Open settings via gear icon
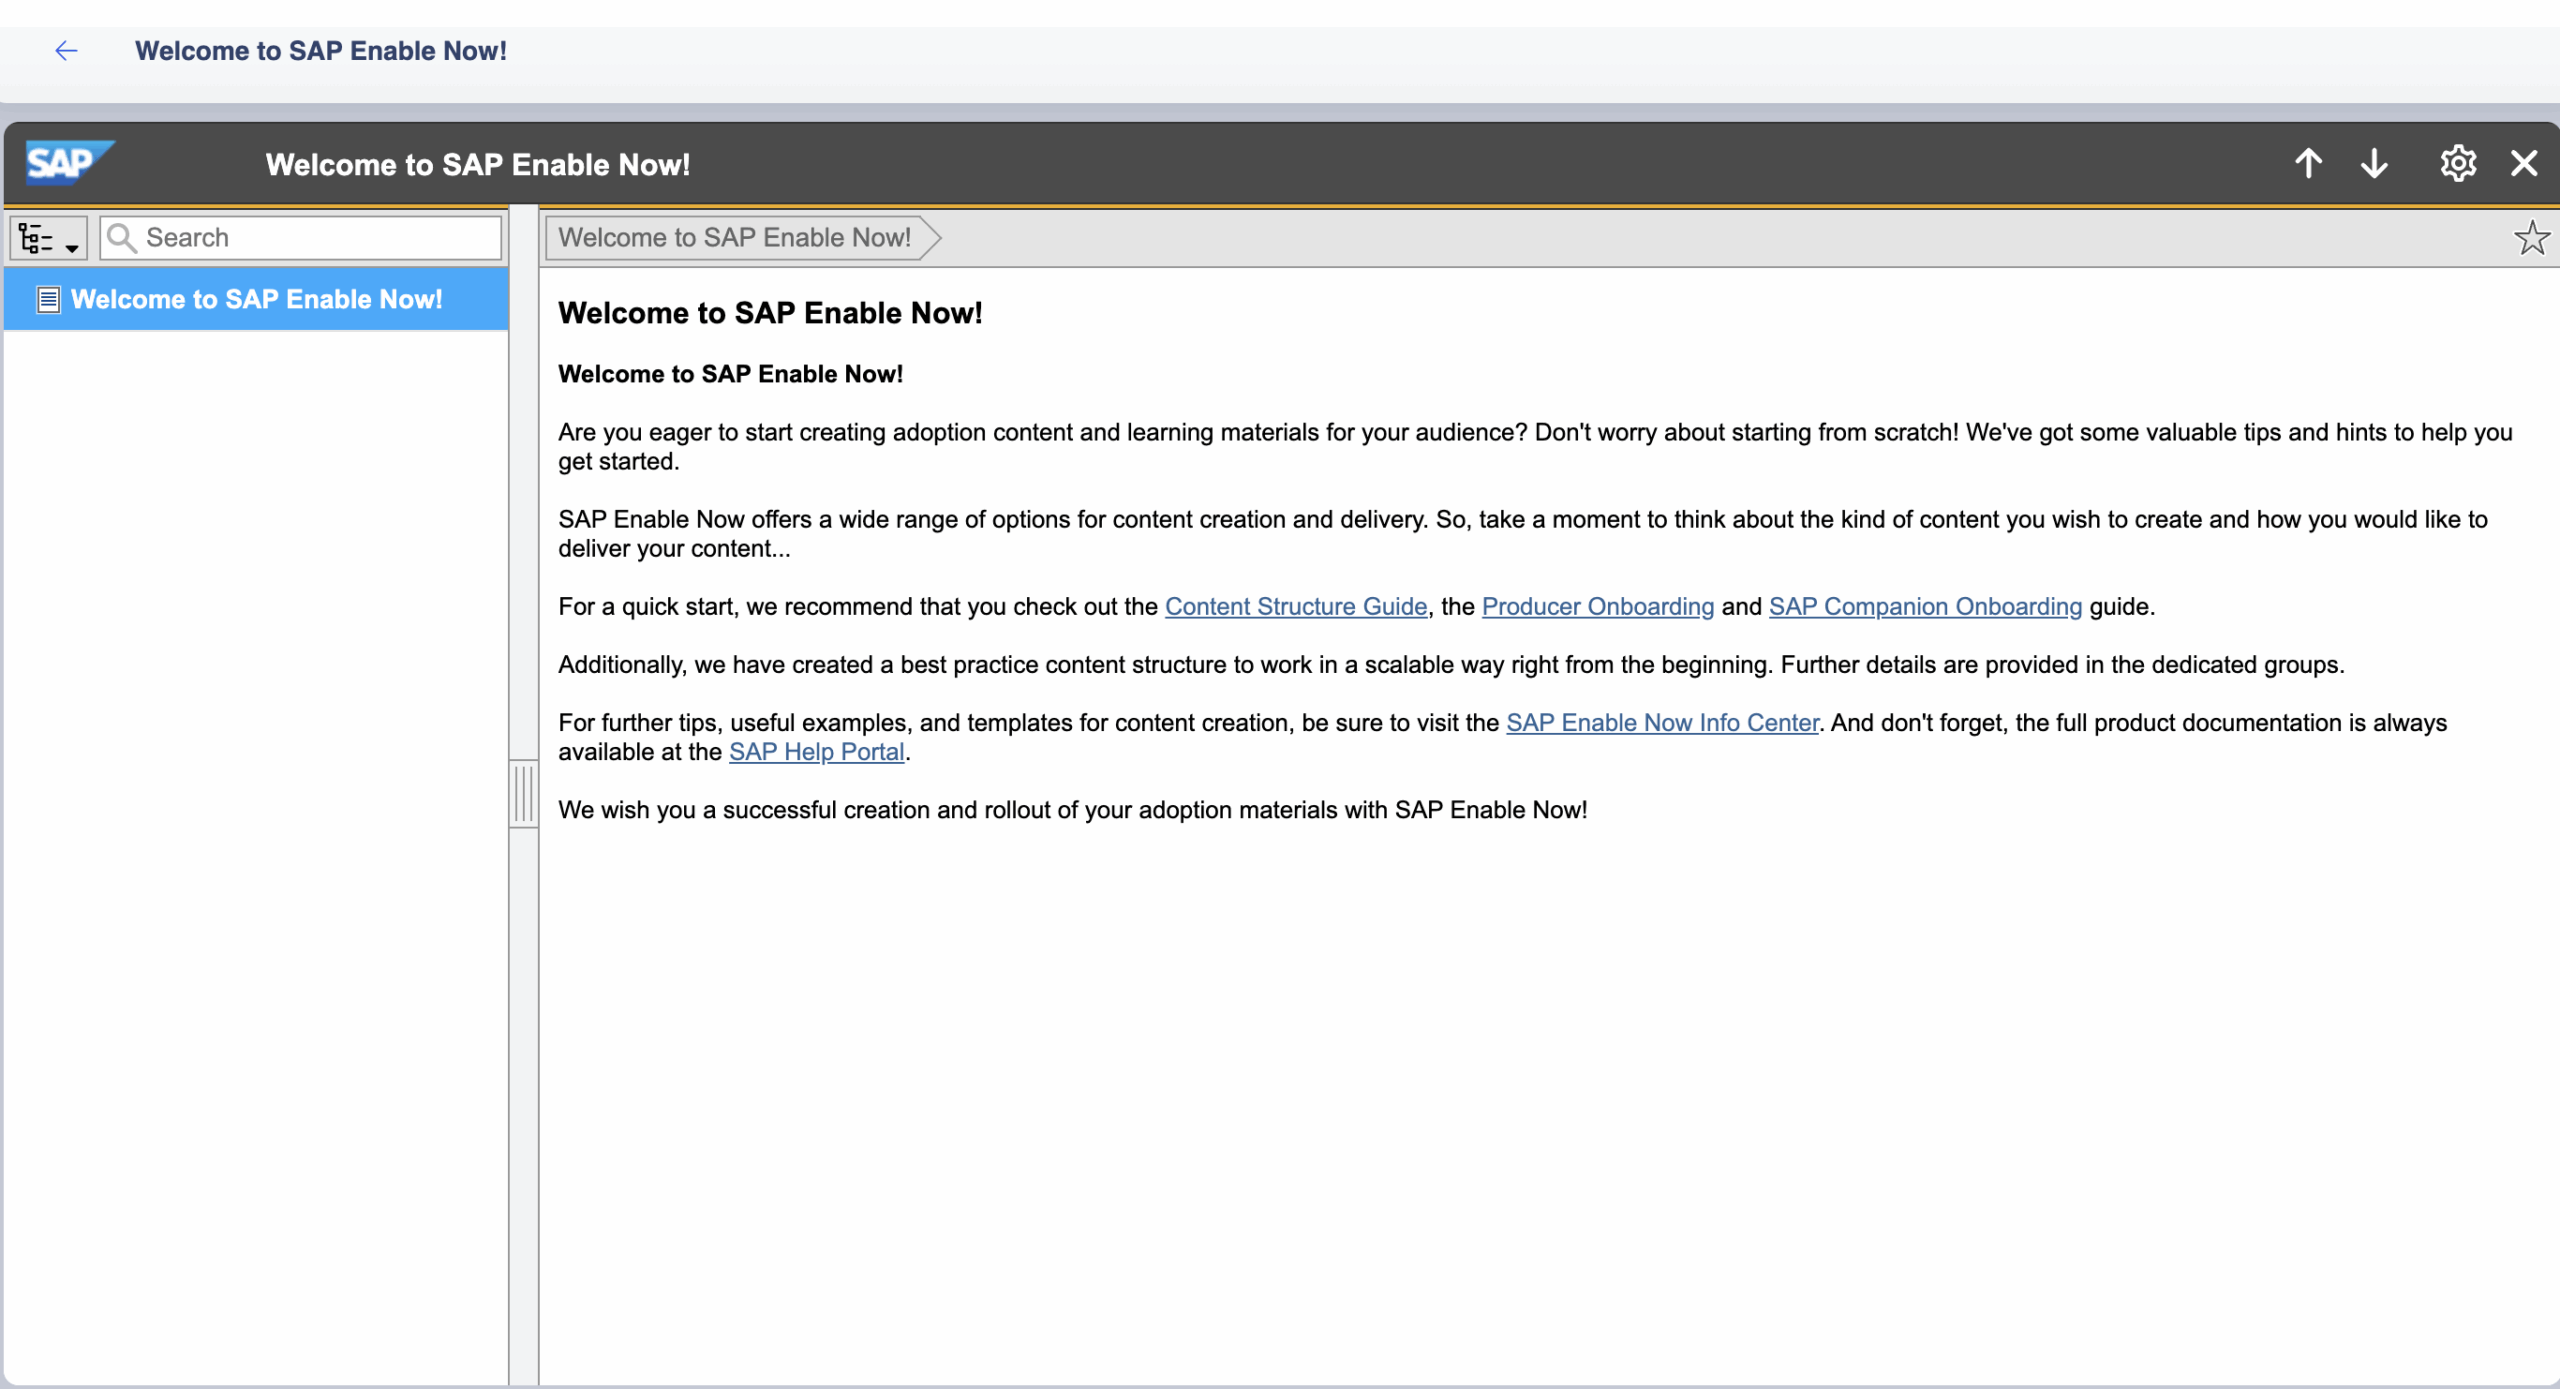Image resolution: width=2560 pixels, height=1389 pixels. (x=2457, y=163)
